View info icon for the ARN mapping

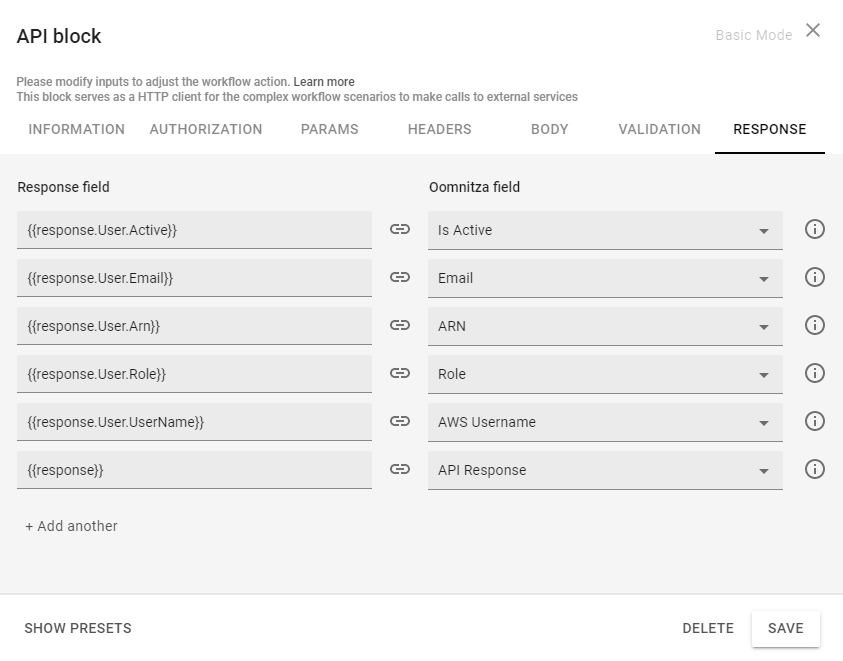coord(815,325)
